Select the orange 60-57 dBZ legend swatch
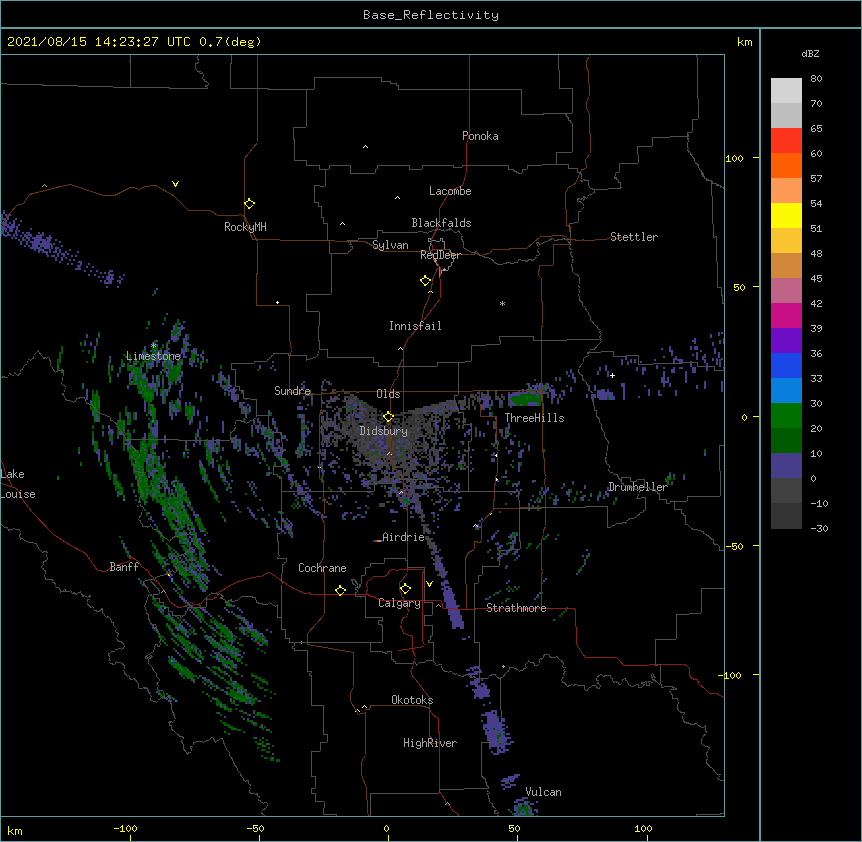Viewport: 862px width, 842px height. click(x=786, y=166)
